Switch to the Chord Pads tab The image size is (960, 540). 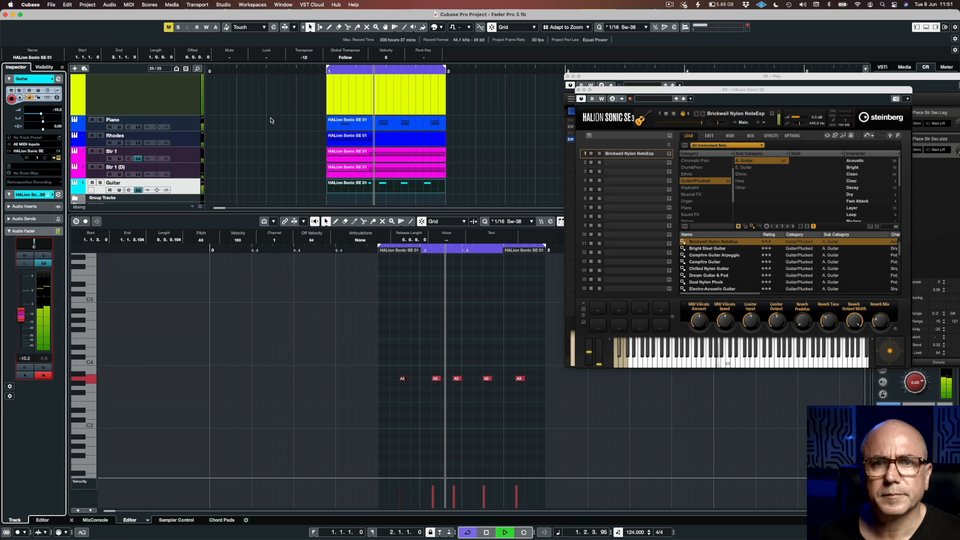(x=222, y=520)
